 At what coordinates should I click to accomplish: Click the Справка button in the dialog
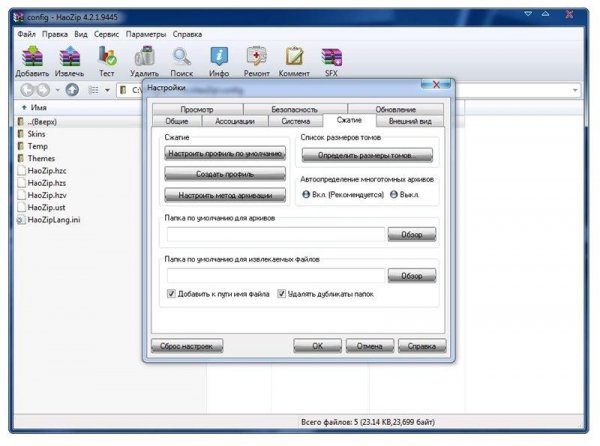tap(422, 346)
